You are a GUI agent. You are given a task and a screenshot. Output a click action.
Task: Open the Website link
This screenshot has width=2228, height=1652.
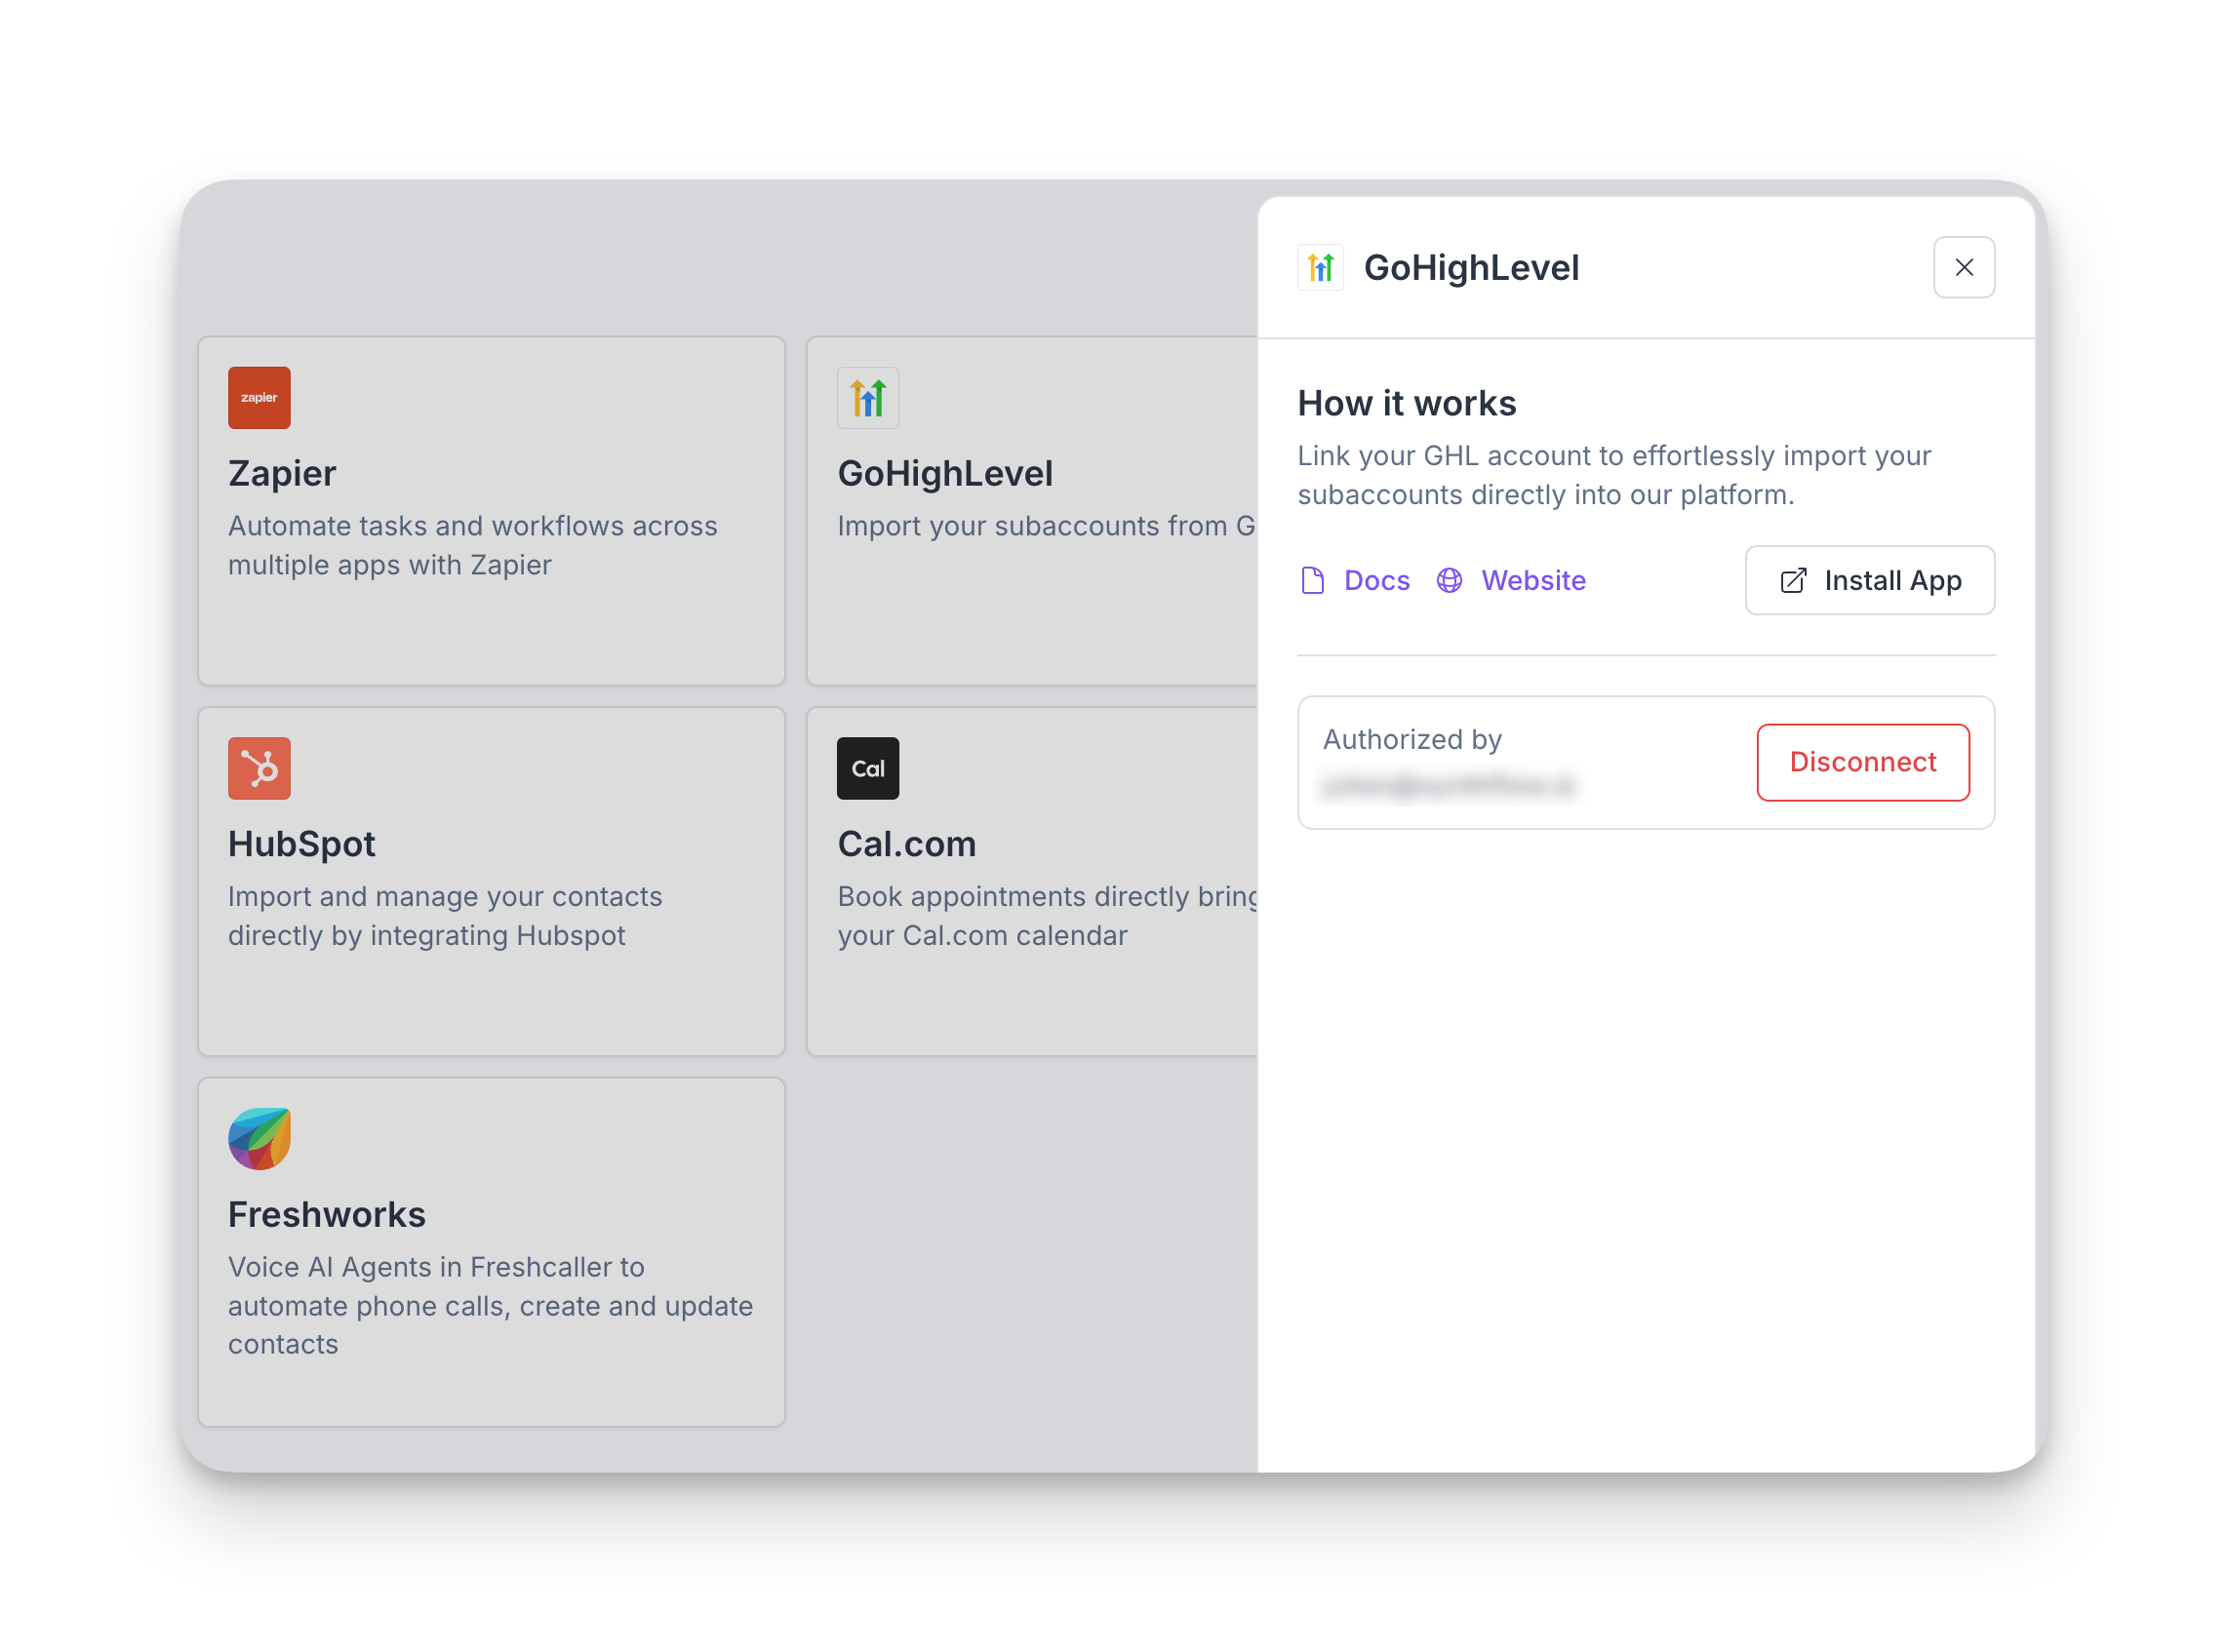click(1533, 581)
